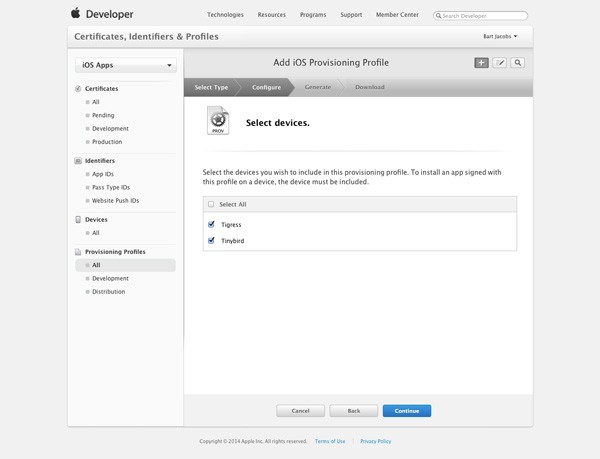
Task: Open the iOS Apps platform dropdown
Action: (x=126, y=65)
